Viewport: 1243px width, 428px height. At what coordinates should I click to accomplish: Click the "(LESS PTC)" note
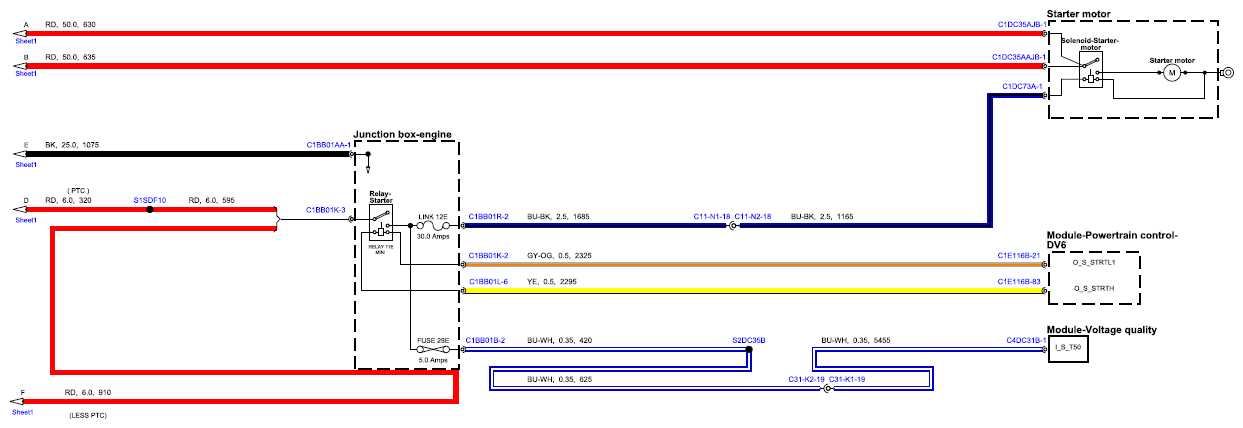coord(87,414)
